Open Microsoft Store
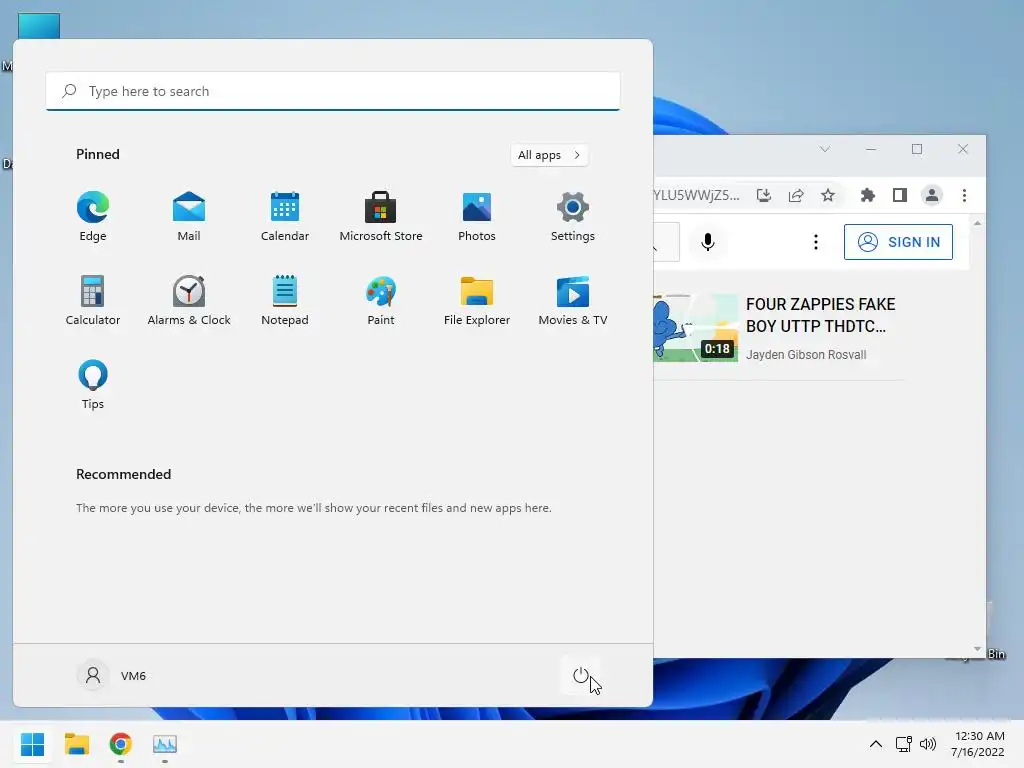Screen dimensions: 1024x768 [381, 217]
